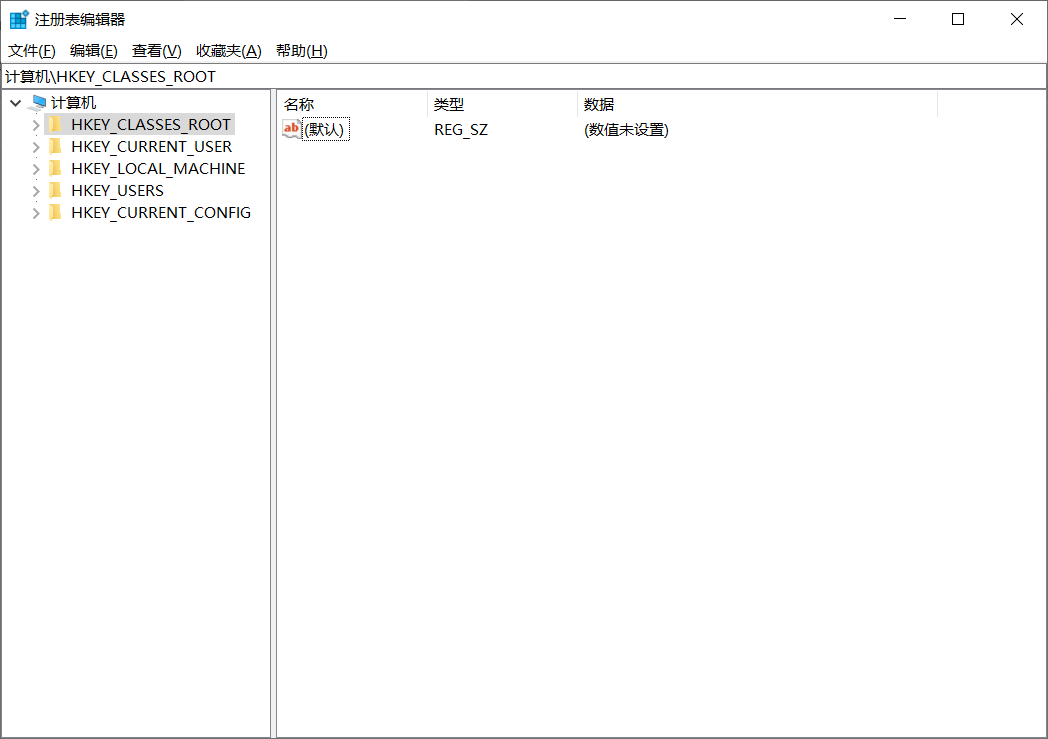
Task: Maximize the Registry Editor window
Action: click(958, 19)
